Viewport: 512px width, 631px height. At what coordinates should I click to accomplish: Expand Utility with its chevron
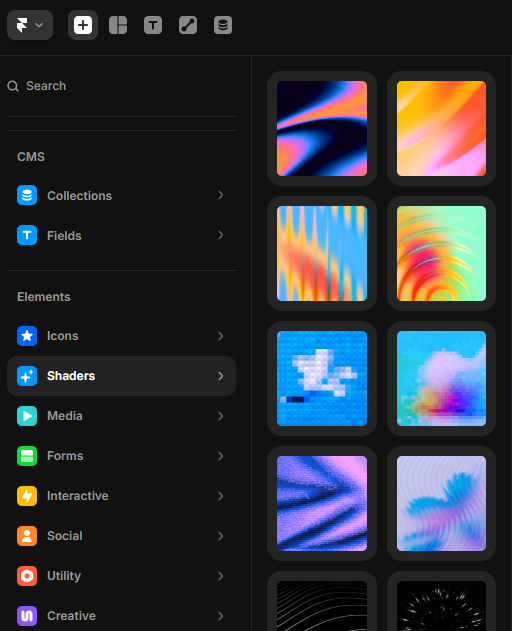[221, 576]
